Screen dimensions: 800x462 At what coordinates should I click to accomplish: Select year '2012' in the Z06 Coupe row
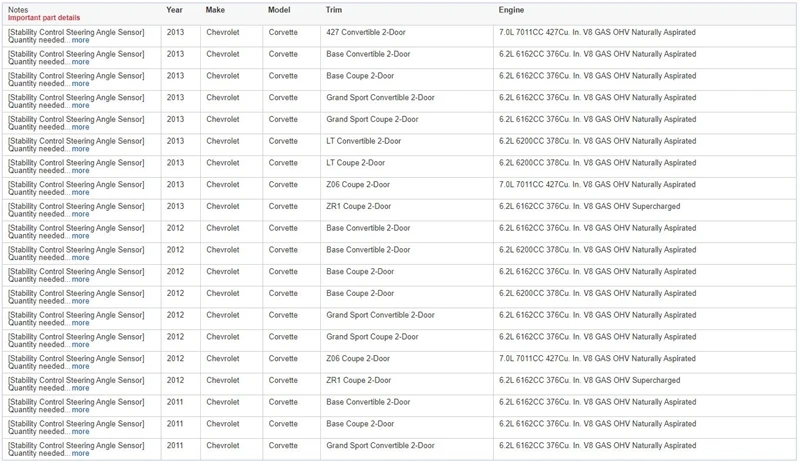pos(175,359)
